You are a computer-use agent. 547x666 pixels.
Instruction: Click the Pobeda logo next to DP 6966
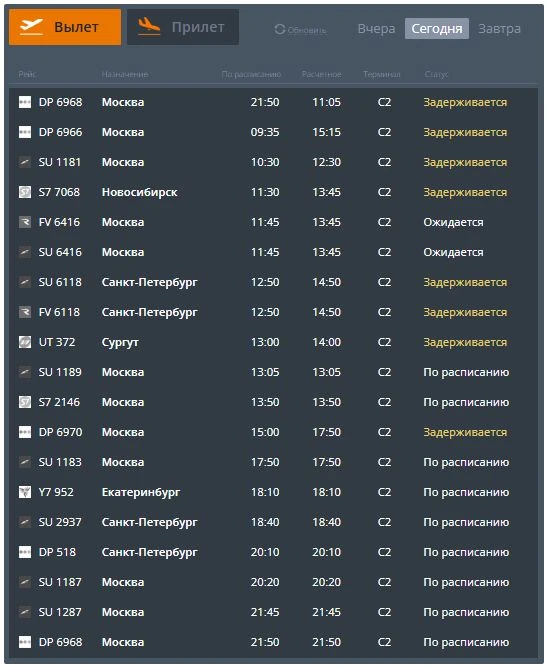tap(25, 133)
